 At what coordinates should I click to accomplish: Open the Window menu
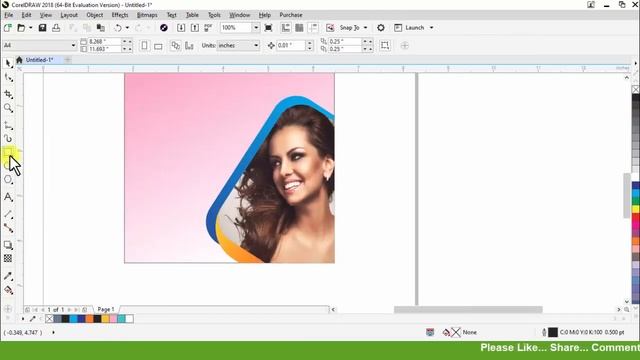(240, 15)
